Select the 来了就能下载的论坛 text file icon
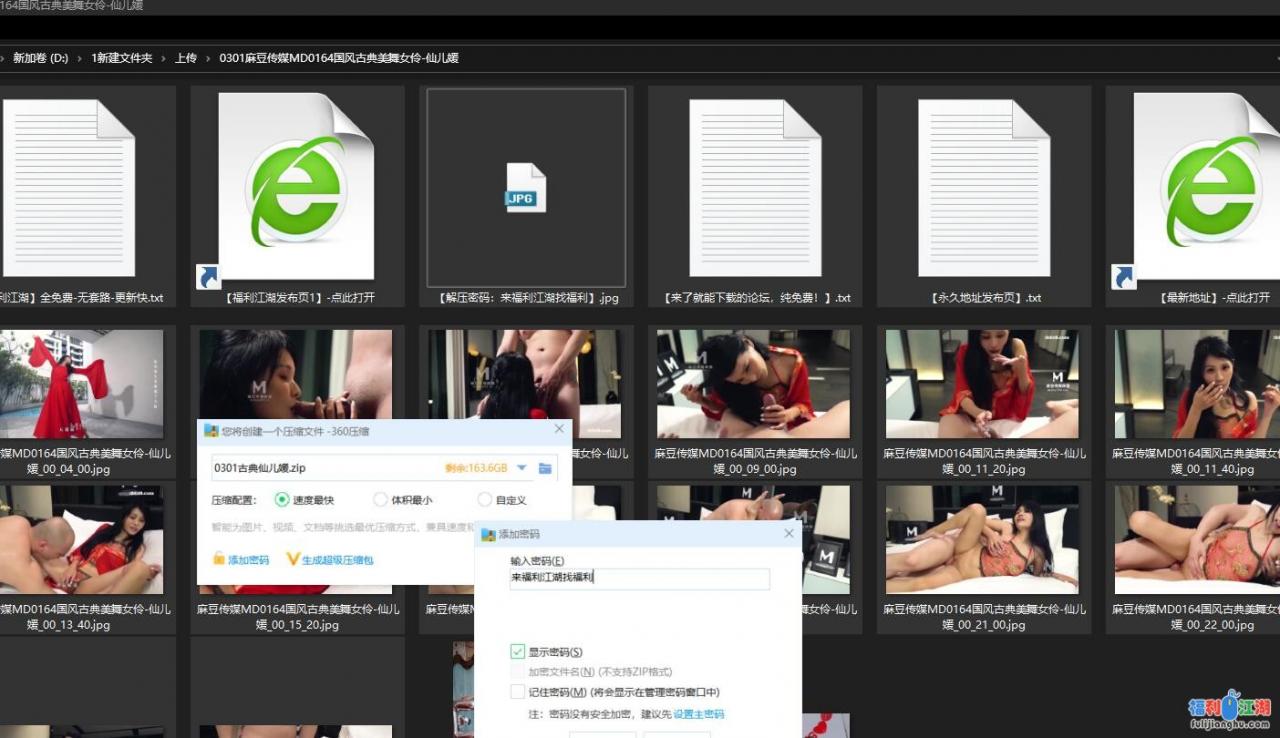Image resolution: width=1280 pixels, height=738 pixels. (755, 187)
